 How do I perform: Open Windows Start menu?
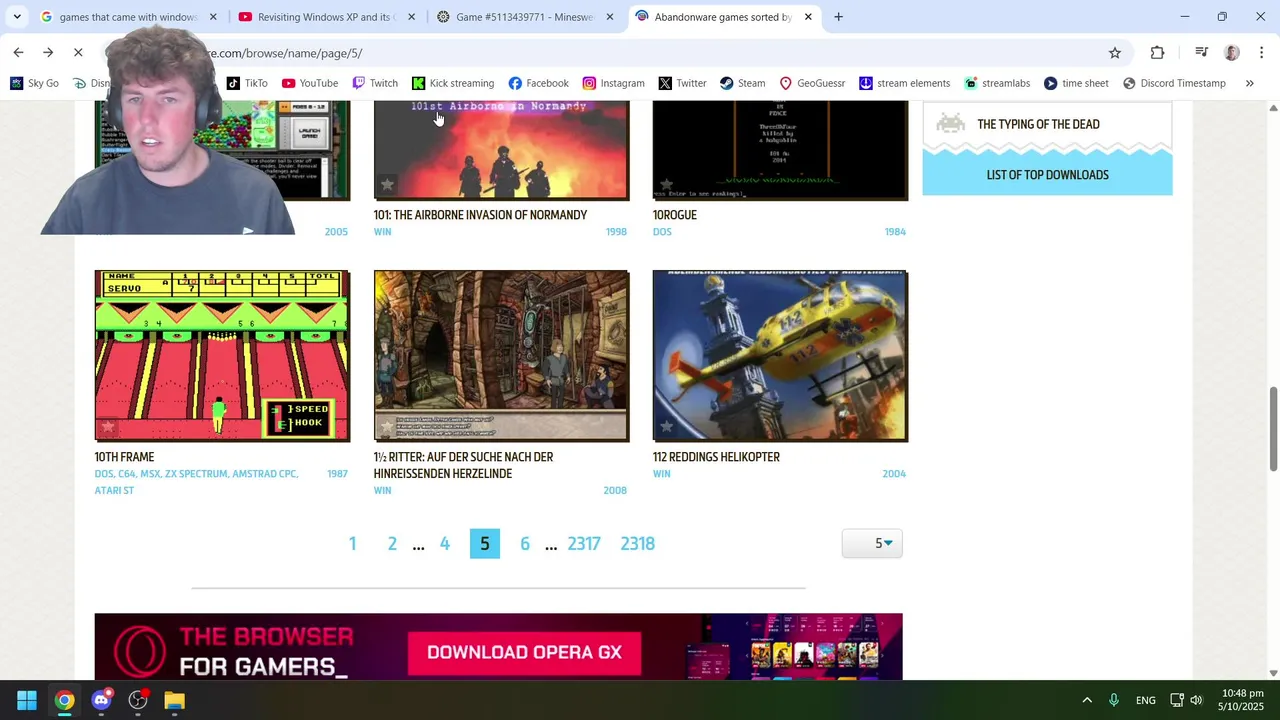[x=27, y=700]
